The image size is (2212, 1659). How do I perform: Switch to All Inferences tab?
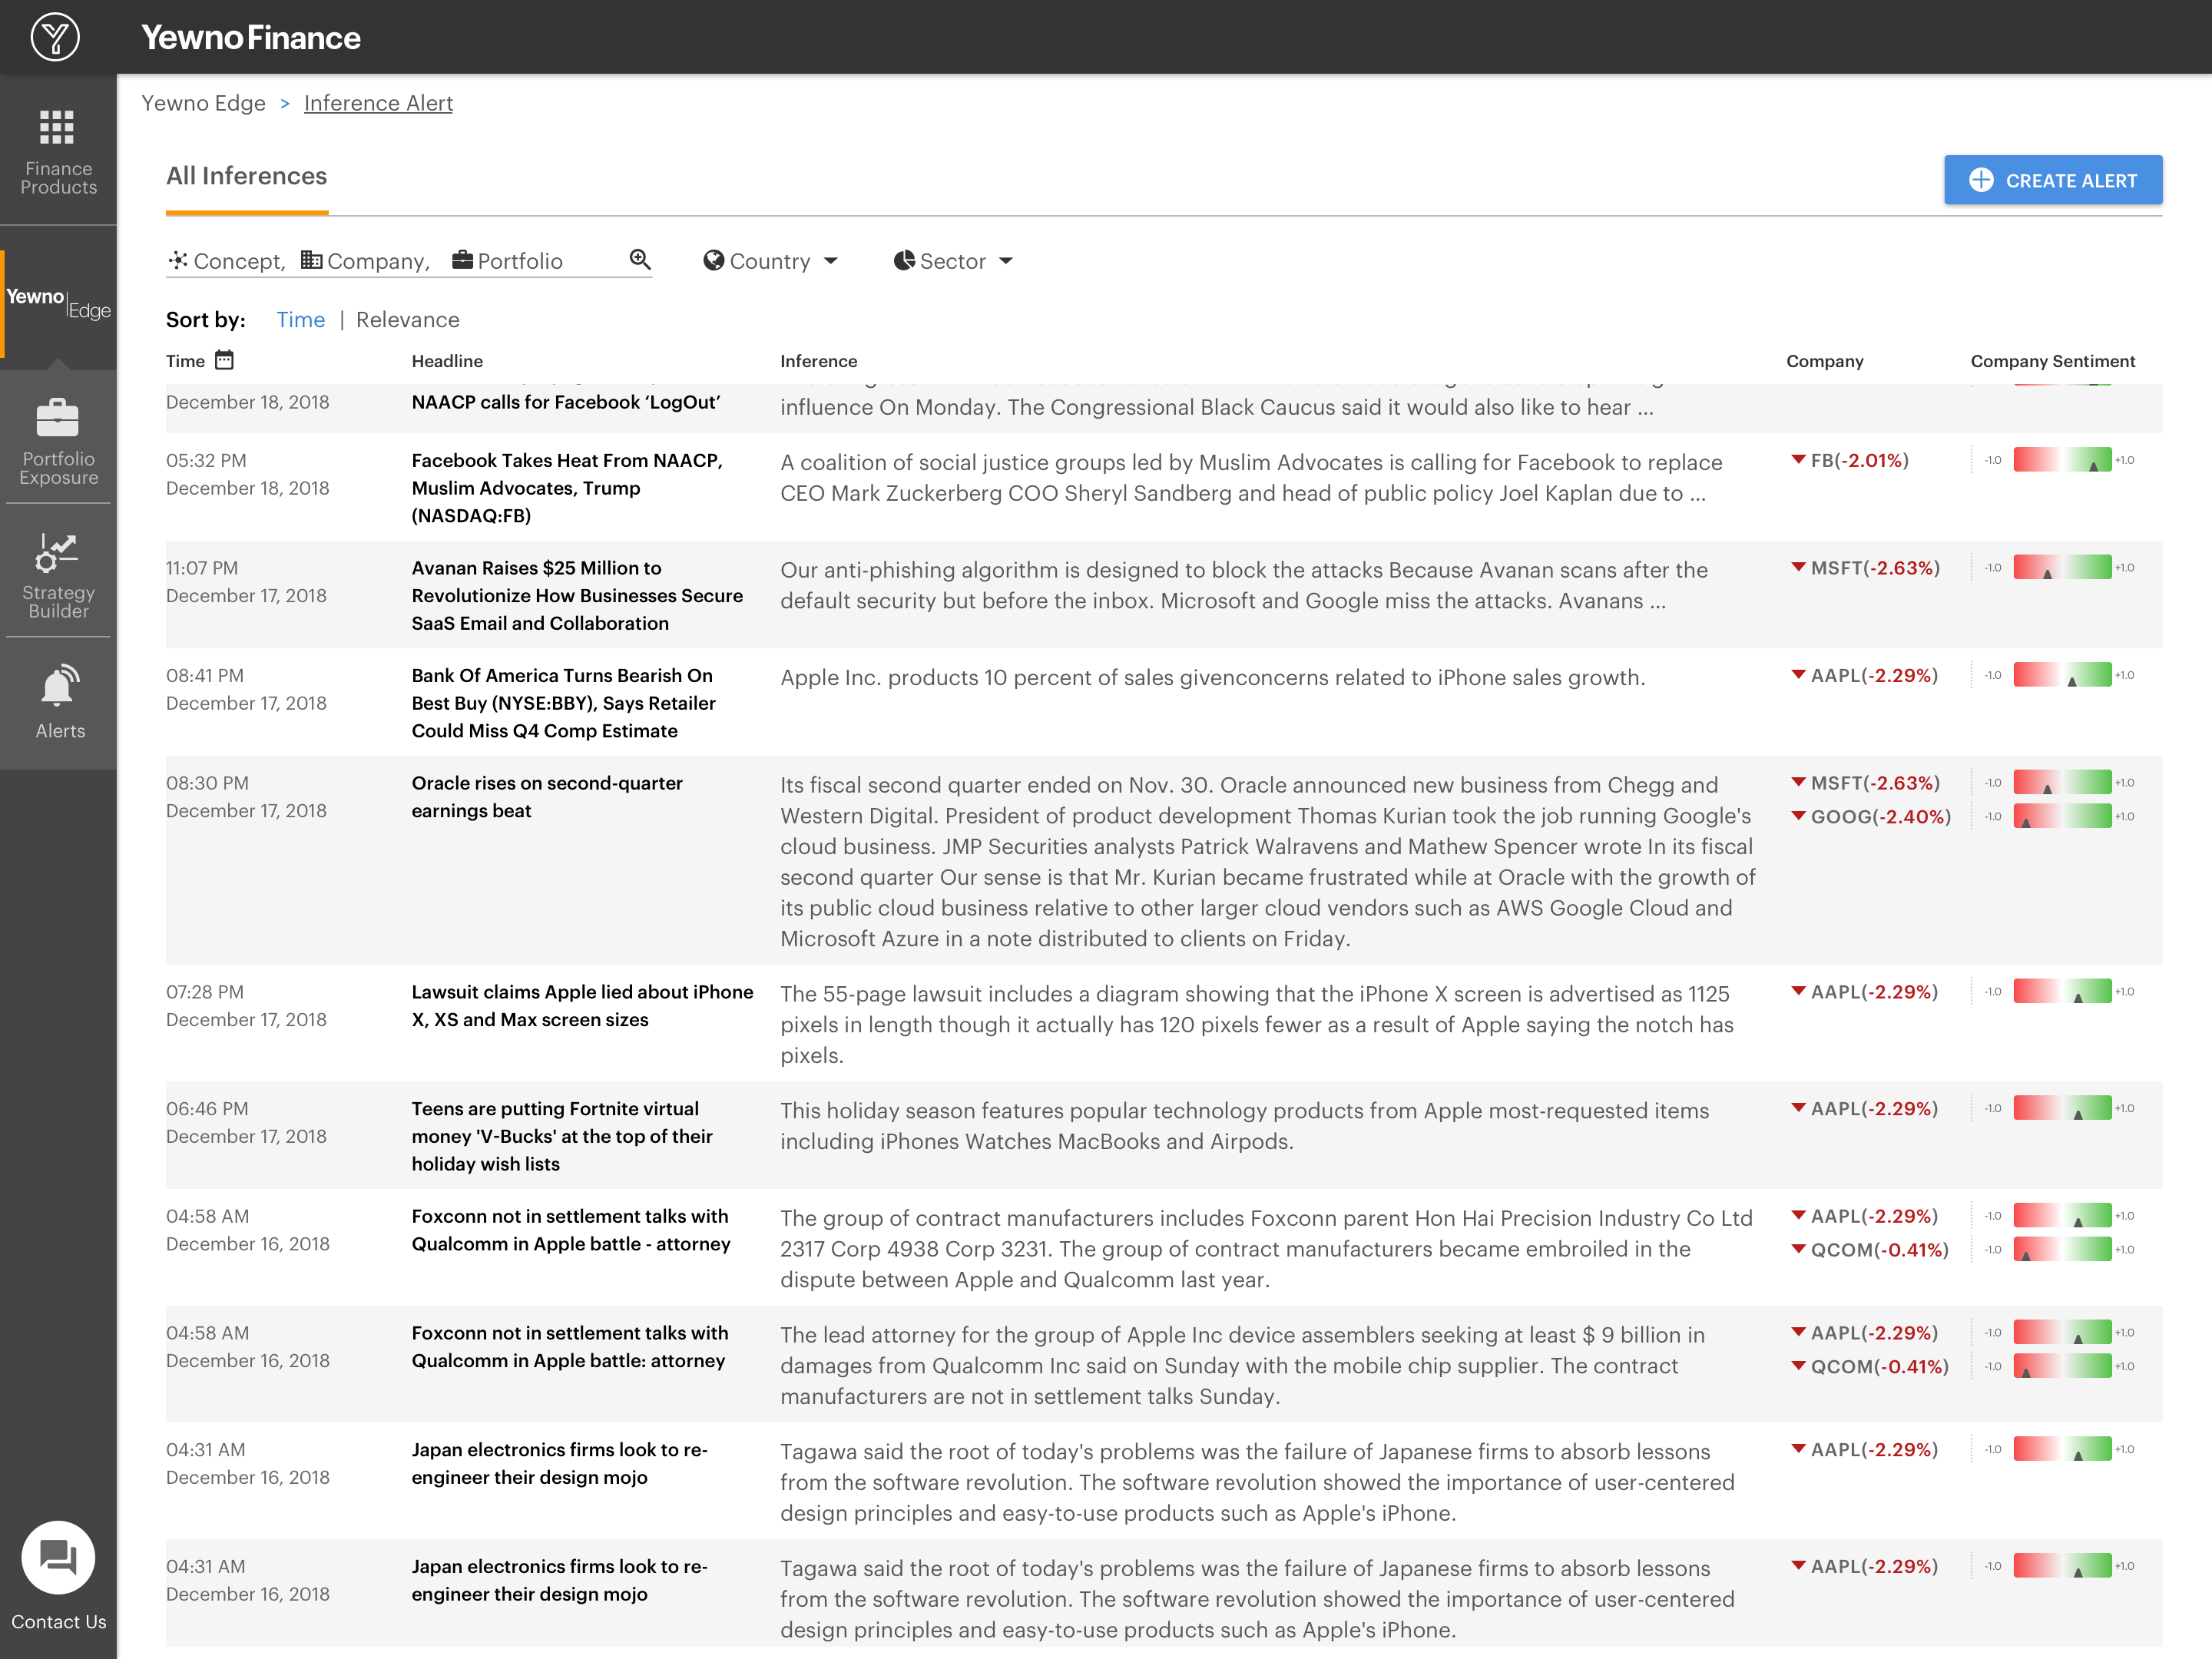point(247,176)
